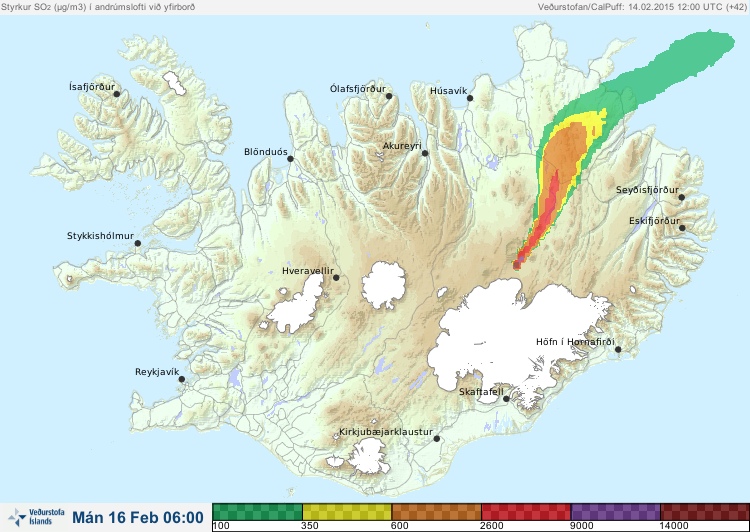750x532 pixels.
Task: Click the black dot marker at Eskifjörður
Action: (682, 228)
